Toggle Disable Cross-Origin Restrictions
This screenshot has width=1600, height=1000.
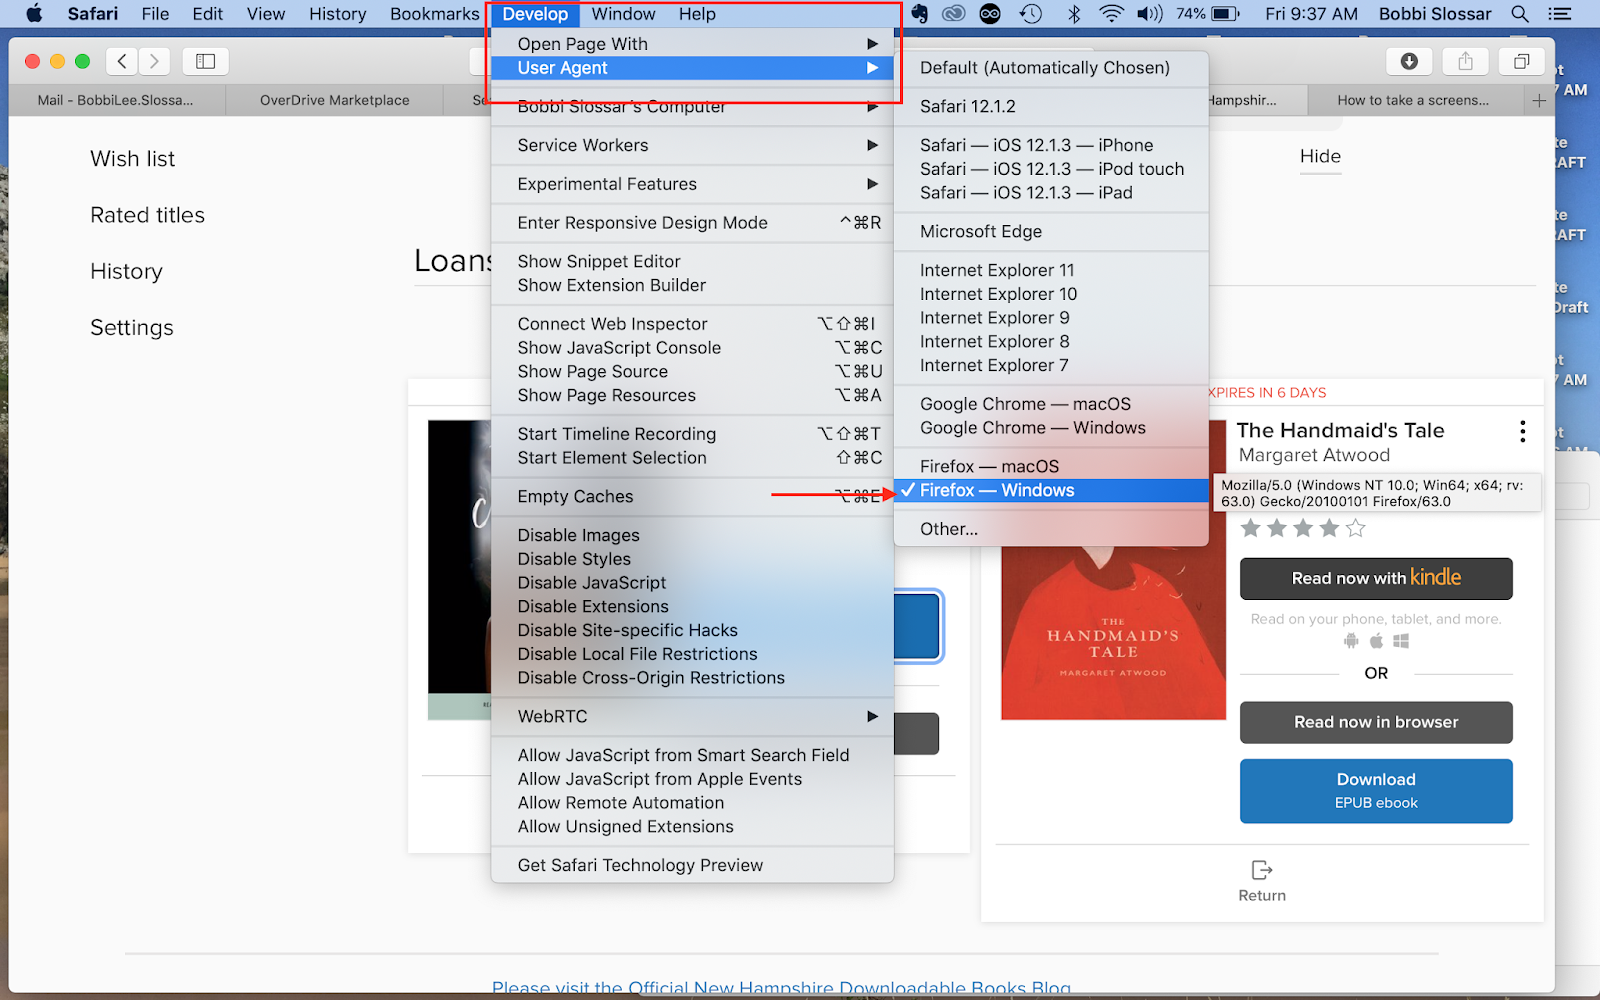point(692,678)
